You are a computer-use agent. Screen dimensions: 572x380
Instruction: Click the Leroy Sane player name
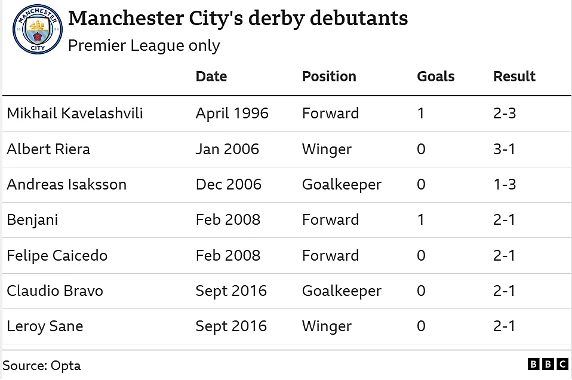tap(45, 326)
